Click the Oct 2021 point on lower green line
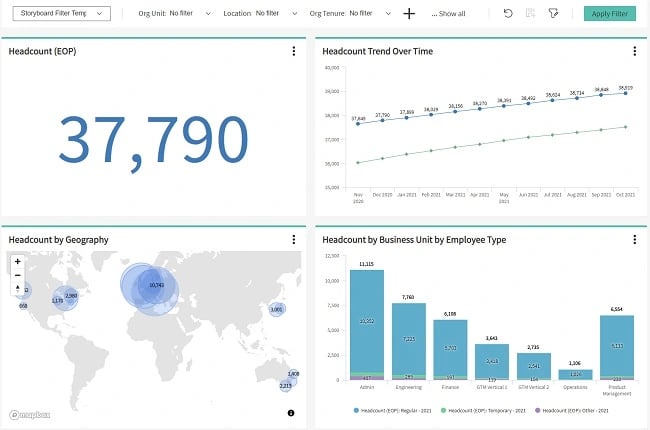Viewport: 650px width, 430px height. point(626,127)
